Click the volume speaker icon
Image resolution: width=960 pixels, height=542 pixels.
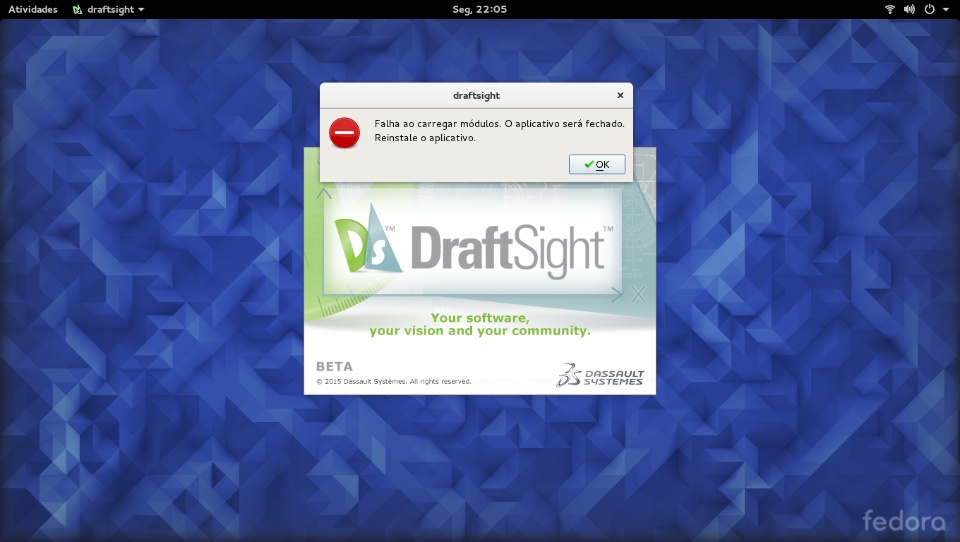pyautogui.click(x=909, y=9)
